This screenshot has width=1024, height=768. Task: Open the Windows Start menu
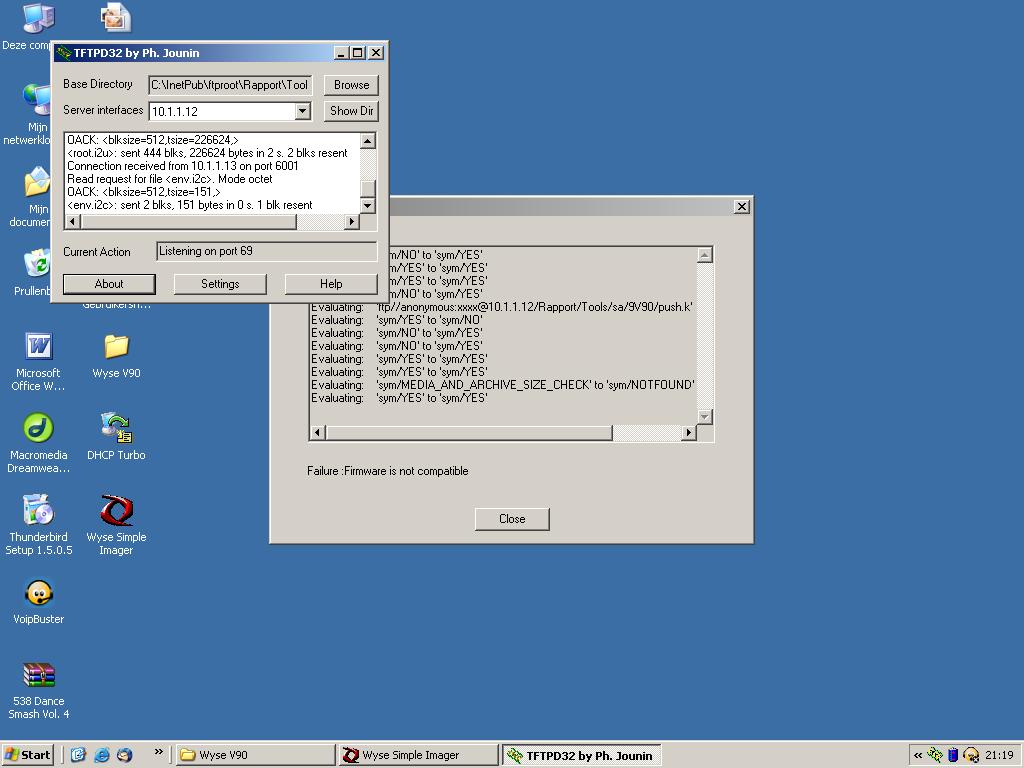click(27, 755)
